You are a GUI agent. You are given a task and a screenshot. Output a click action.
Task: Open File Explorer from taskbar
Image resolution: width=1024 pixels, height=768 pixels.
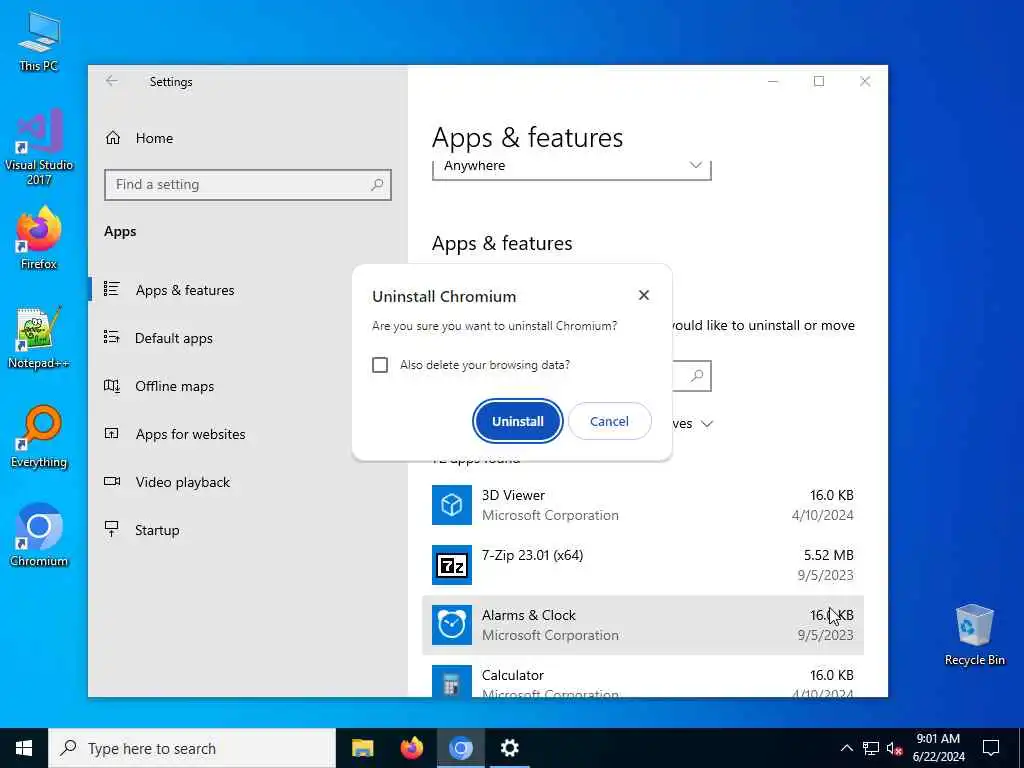(362, 748)
